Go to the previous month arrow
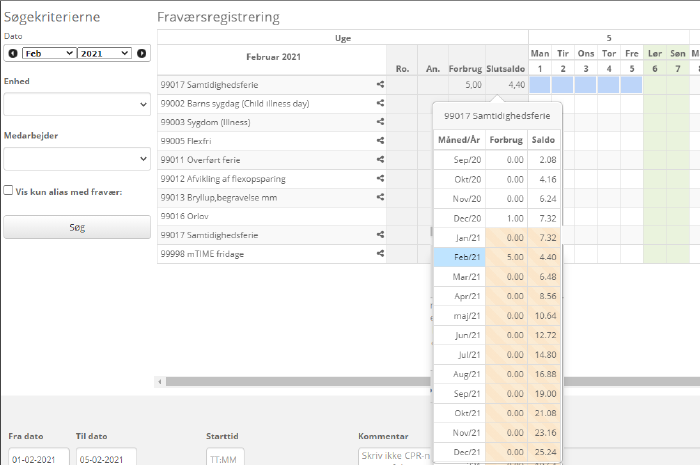700x465 pixels. (12, 53)
